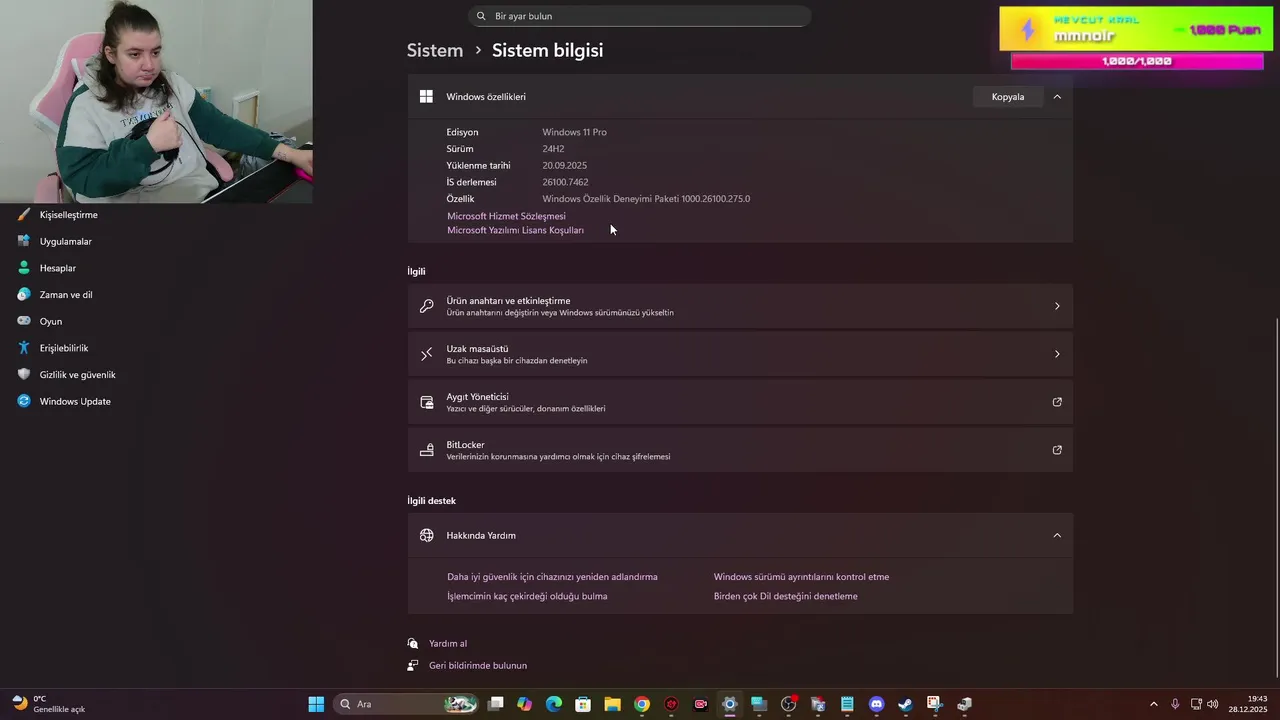Open Snipping Tool from taskbar
The width and height of the screenshot is (1280, 720).
[x=935, y=704]
